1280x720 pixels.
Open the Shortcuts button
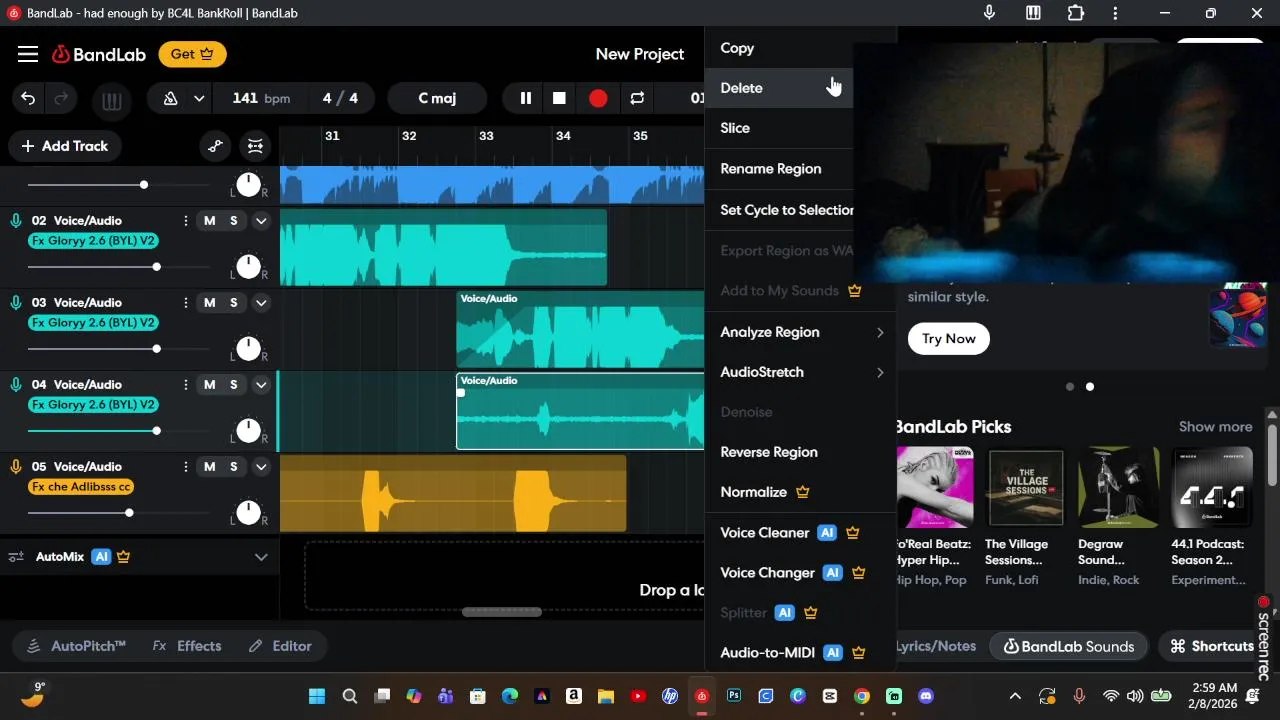pos(1212,646)
